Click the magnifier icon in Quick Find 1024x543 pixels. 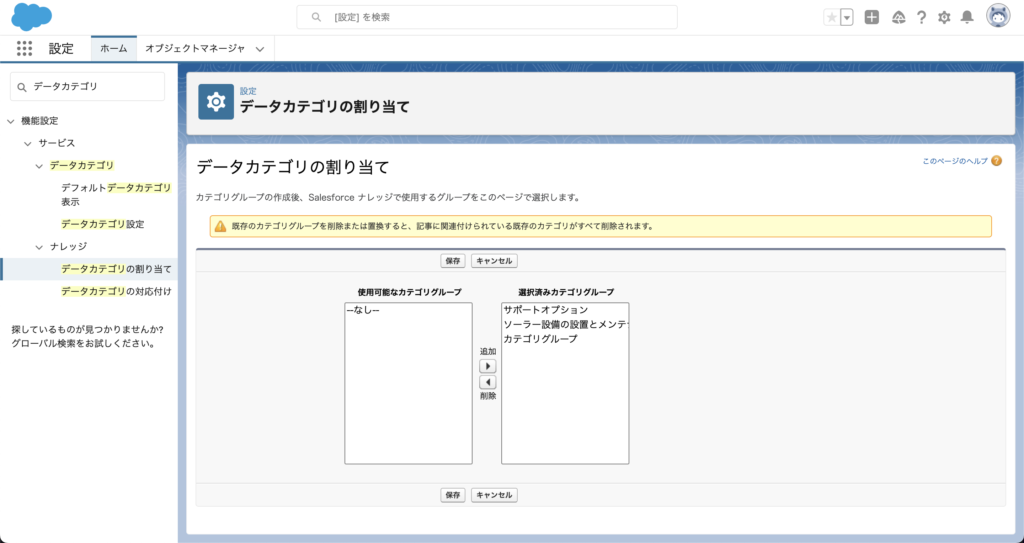[x=22, y=87]
